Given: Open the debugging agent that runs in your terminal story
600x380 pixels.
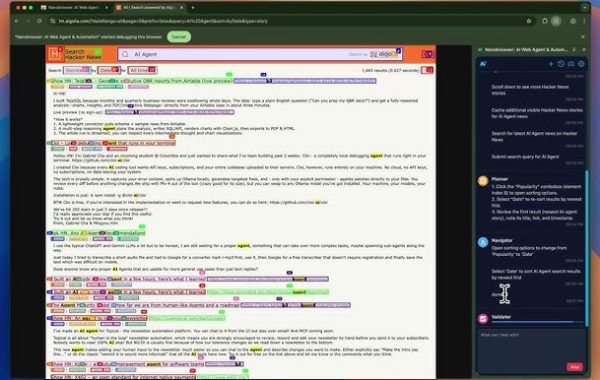Looking at the screenshot, I should pos(112,143).
